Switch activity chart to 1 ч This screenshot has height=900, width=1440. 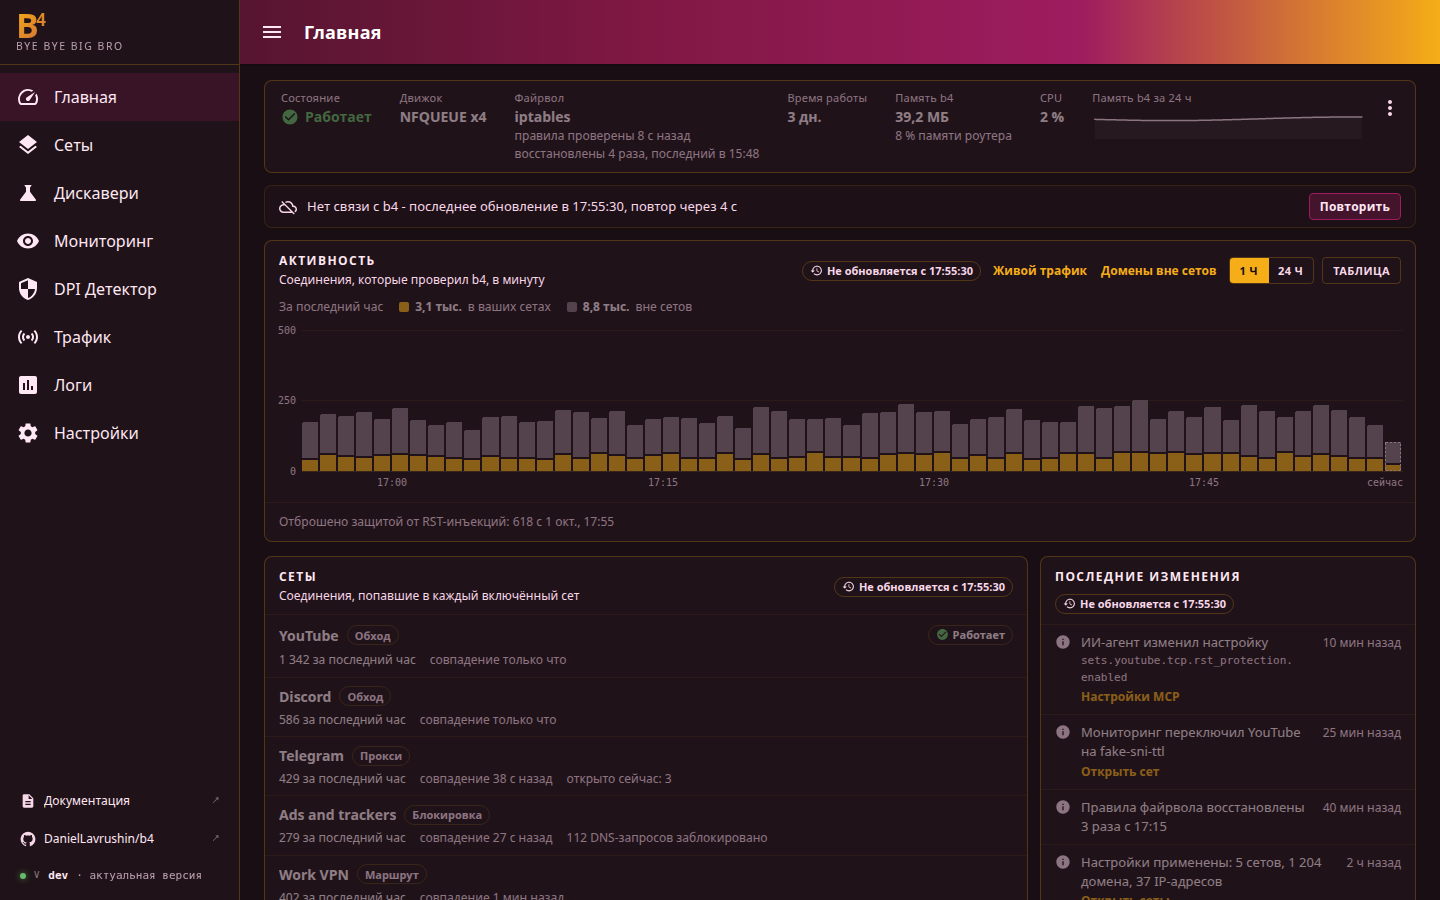click(1249, 271)
